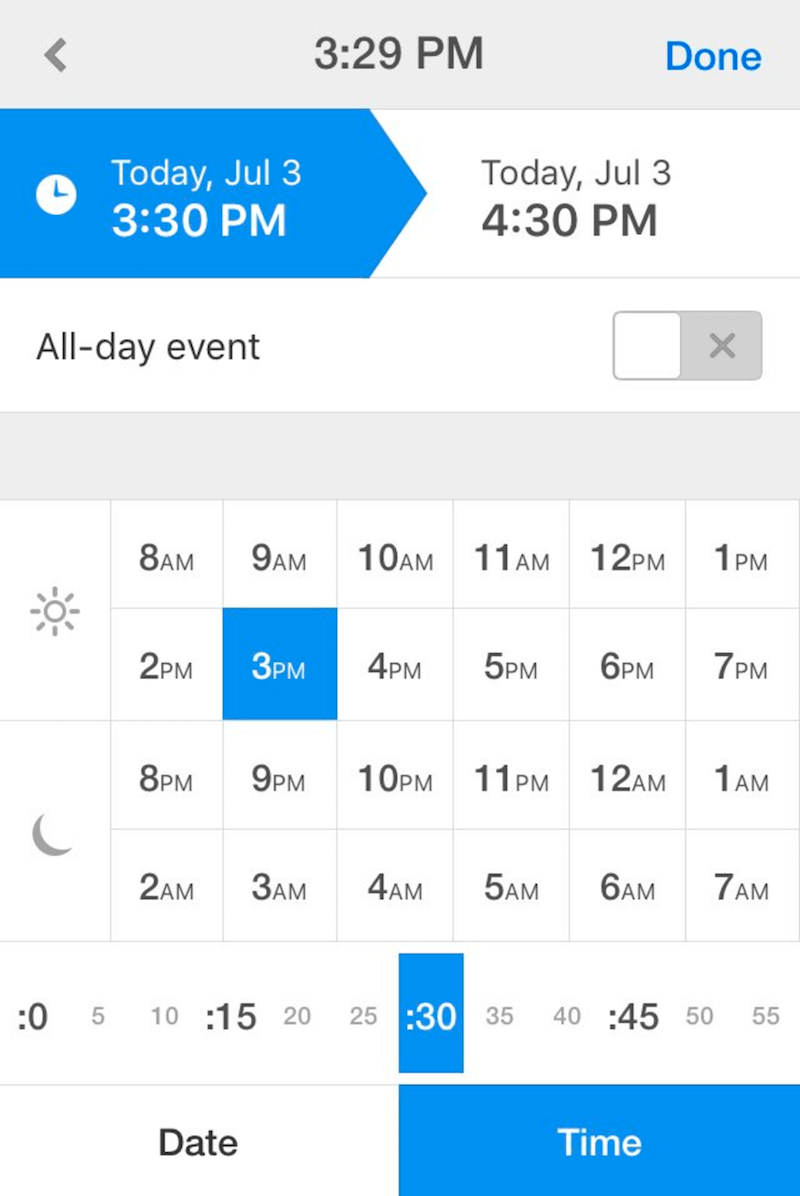Switch to the Date tab

coord(199,1141)
